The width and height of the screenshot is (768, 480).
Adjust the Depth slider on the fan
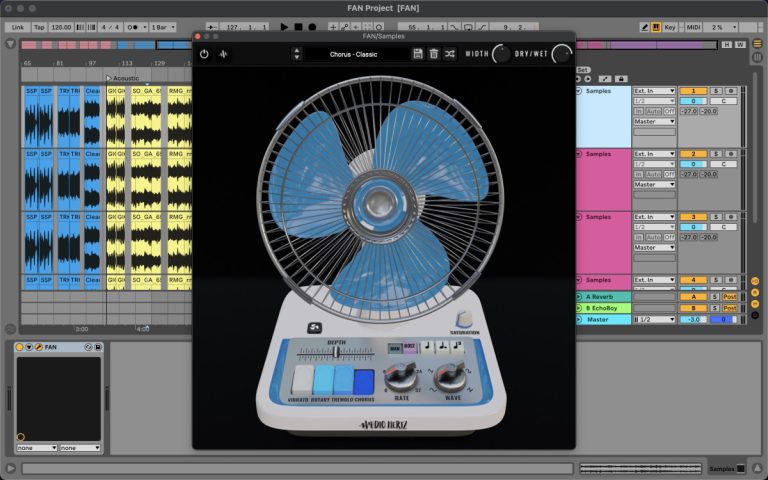coord(336,352)
